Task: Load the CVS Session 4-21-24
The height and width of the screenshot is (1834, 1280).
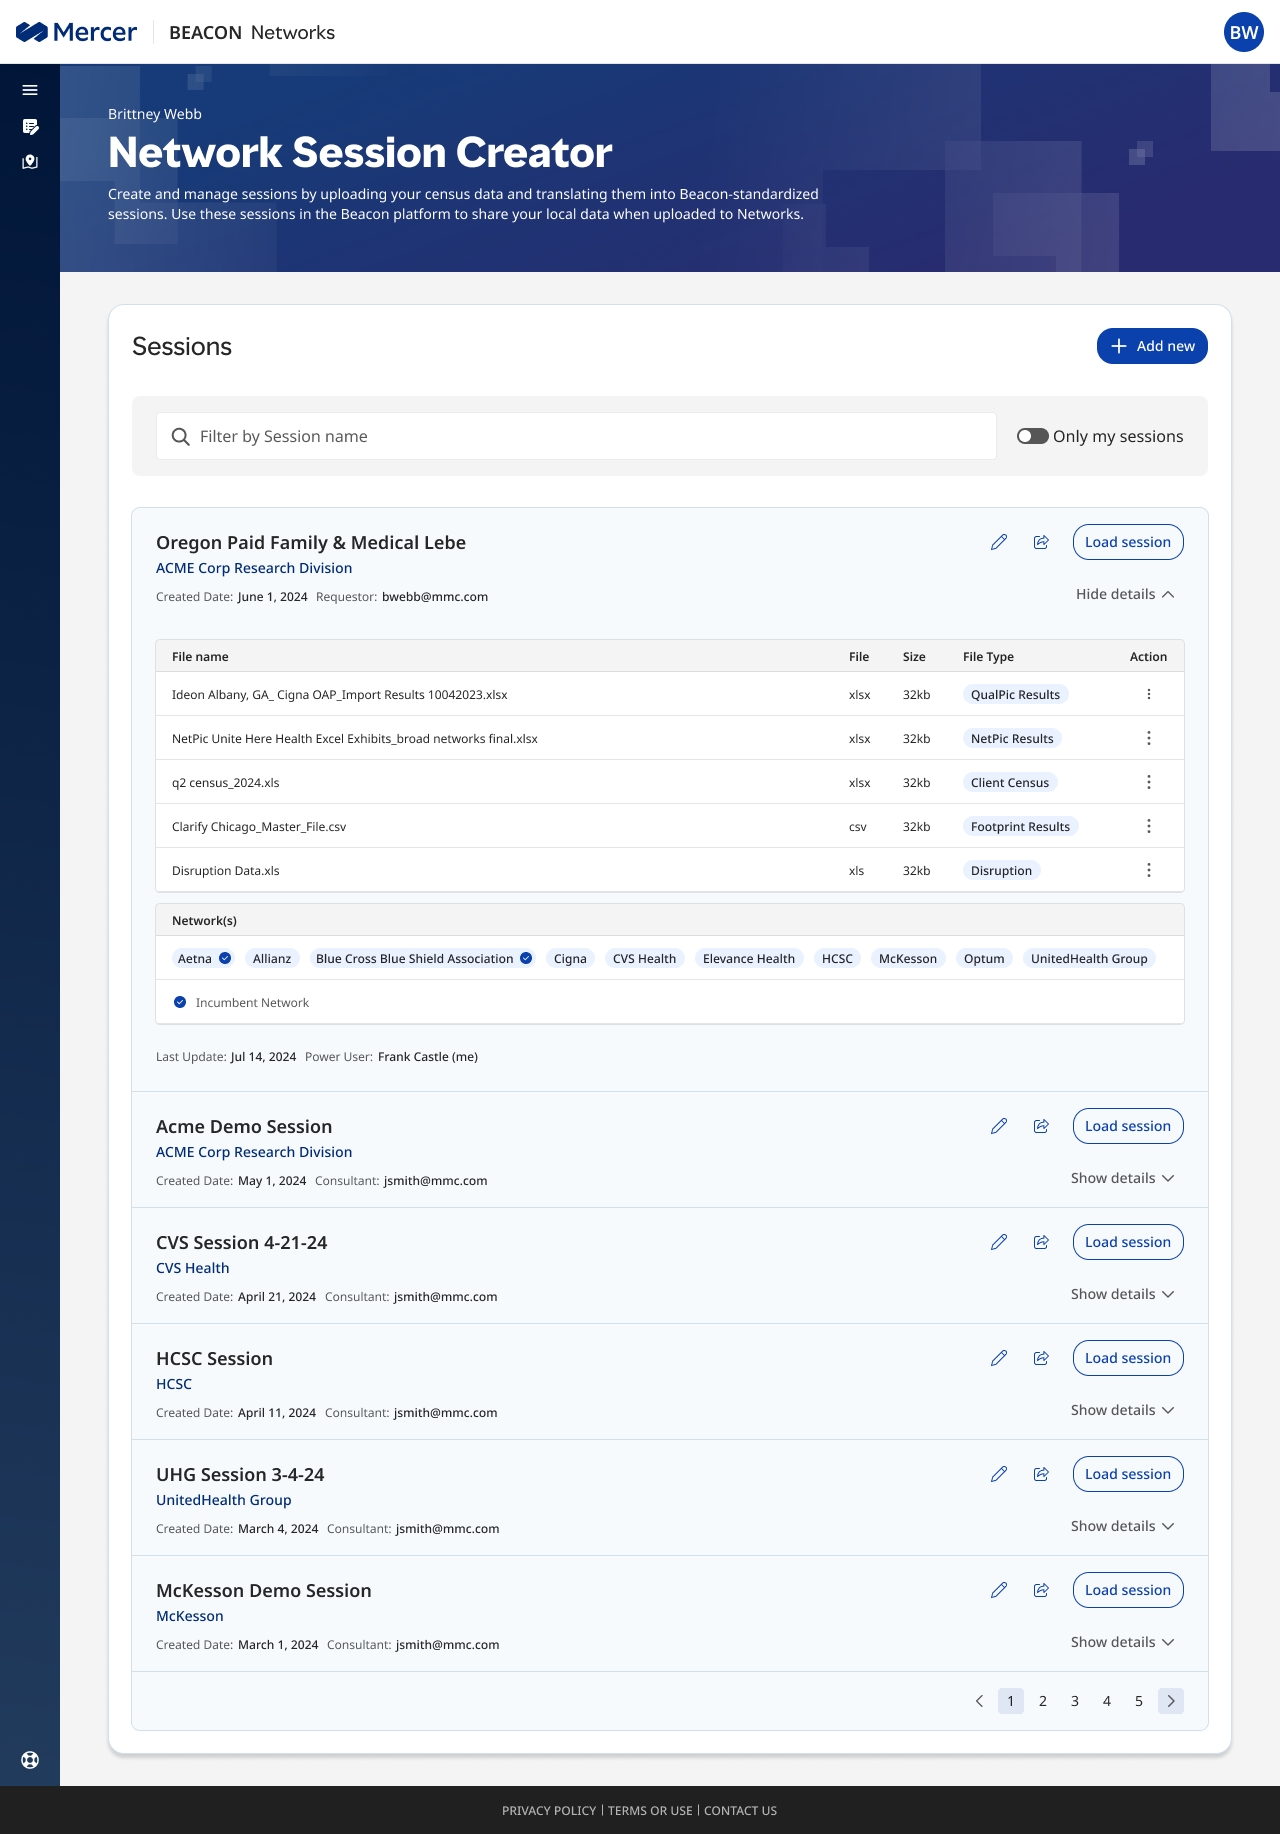Action: pyautogui.click(x=1128, y=1242)
